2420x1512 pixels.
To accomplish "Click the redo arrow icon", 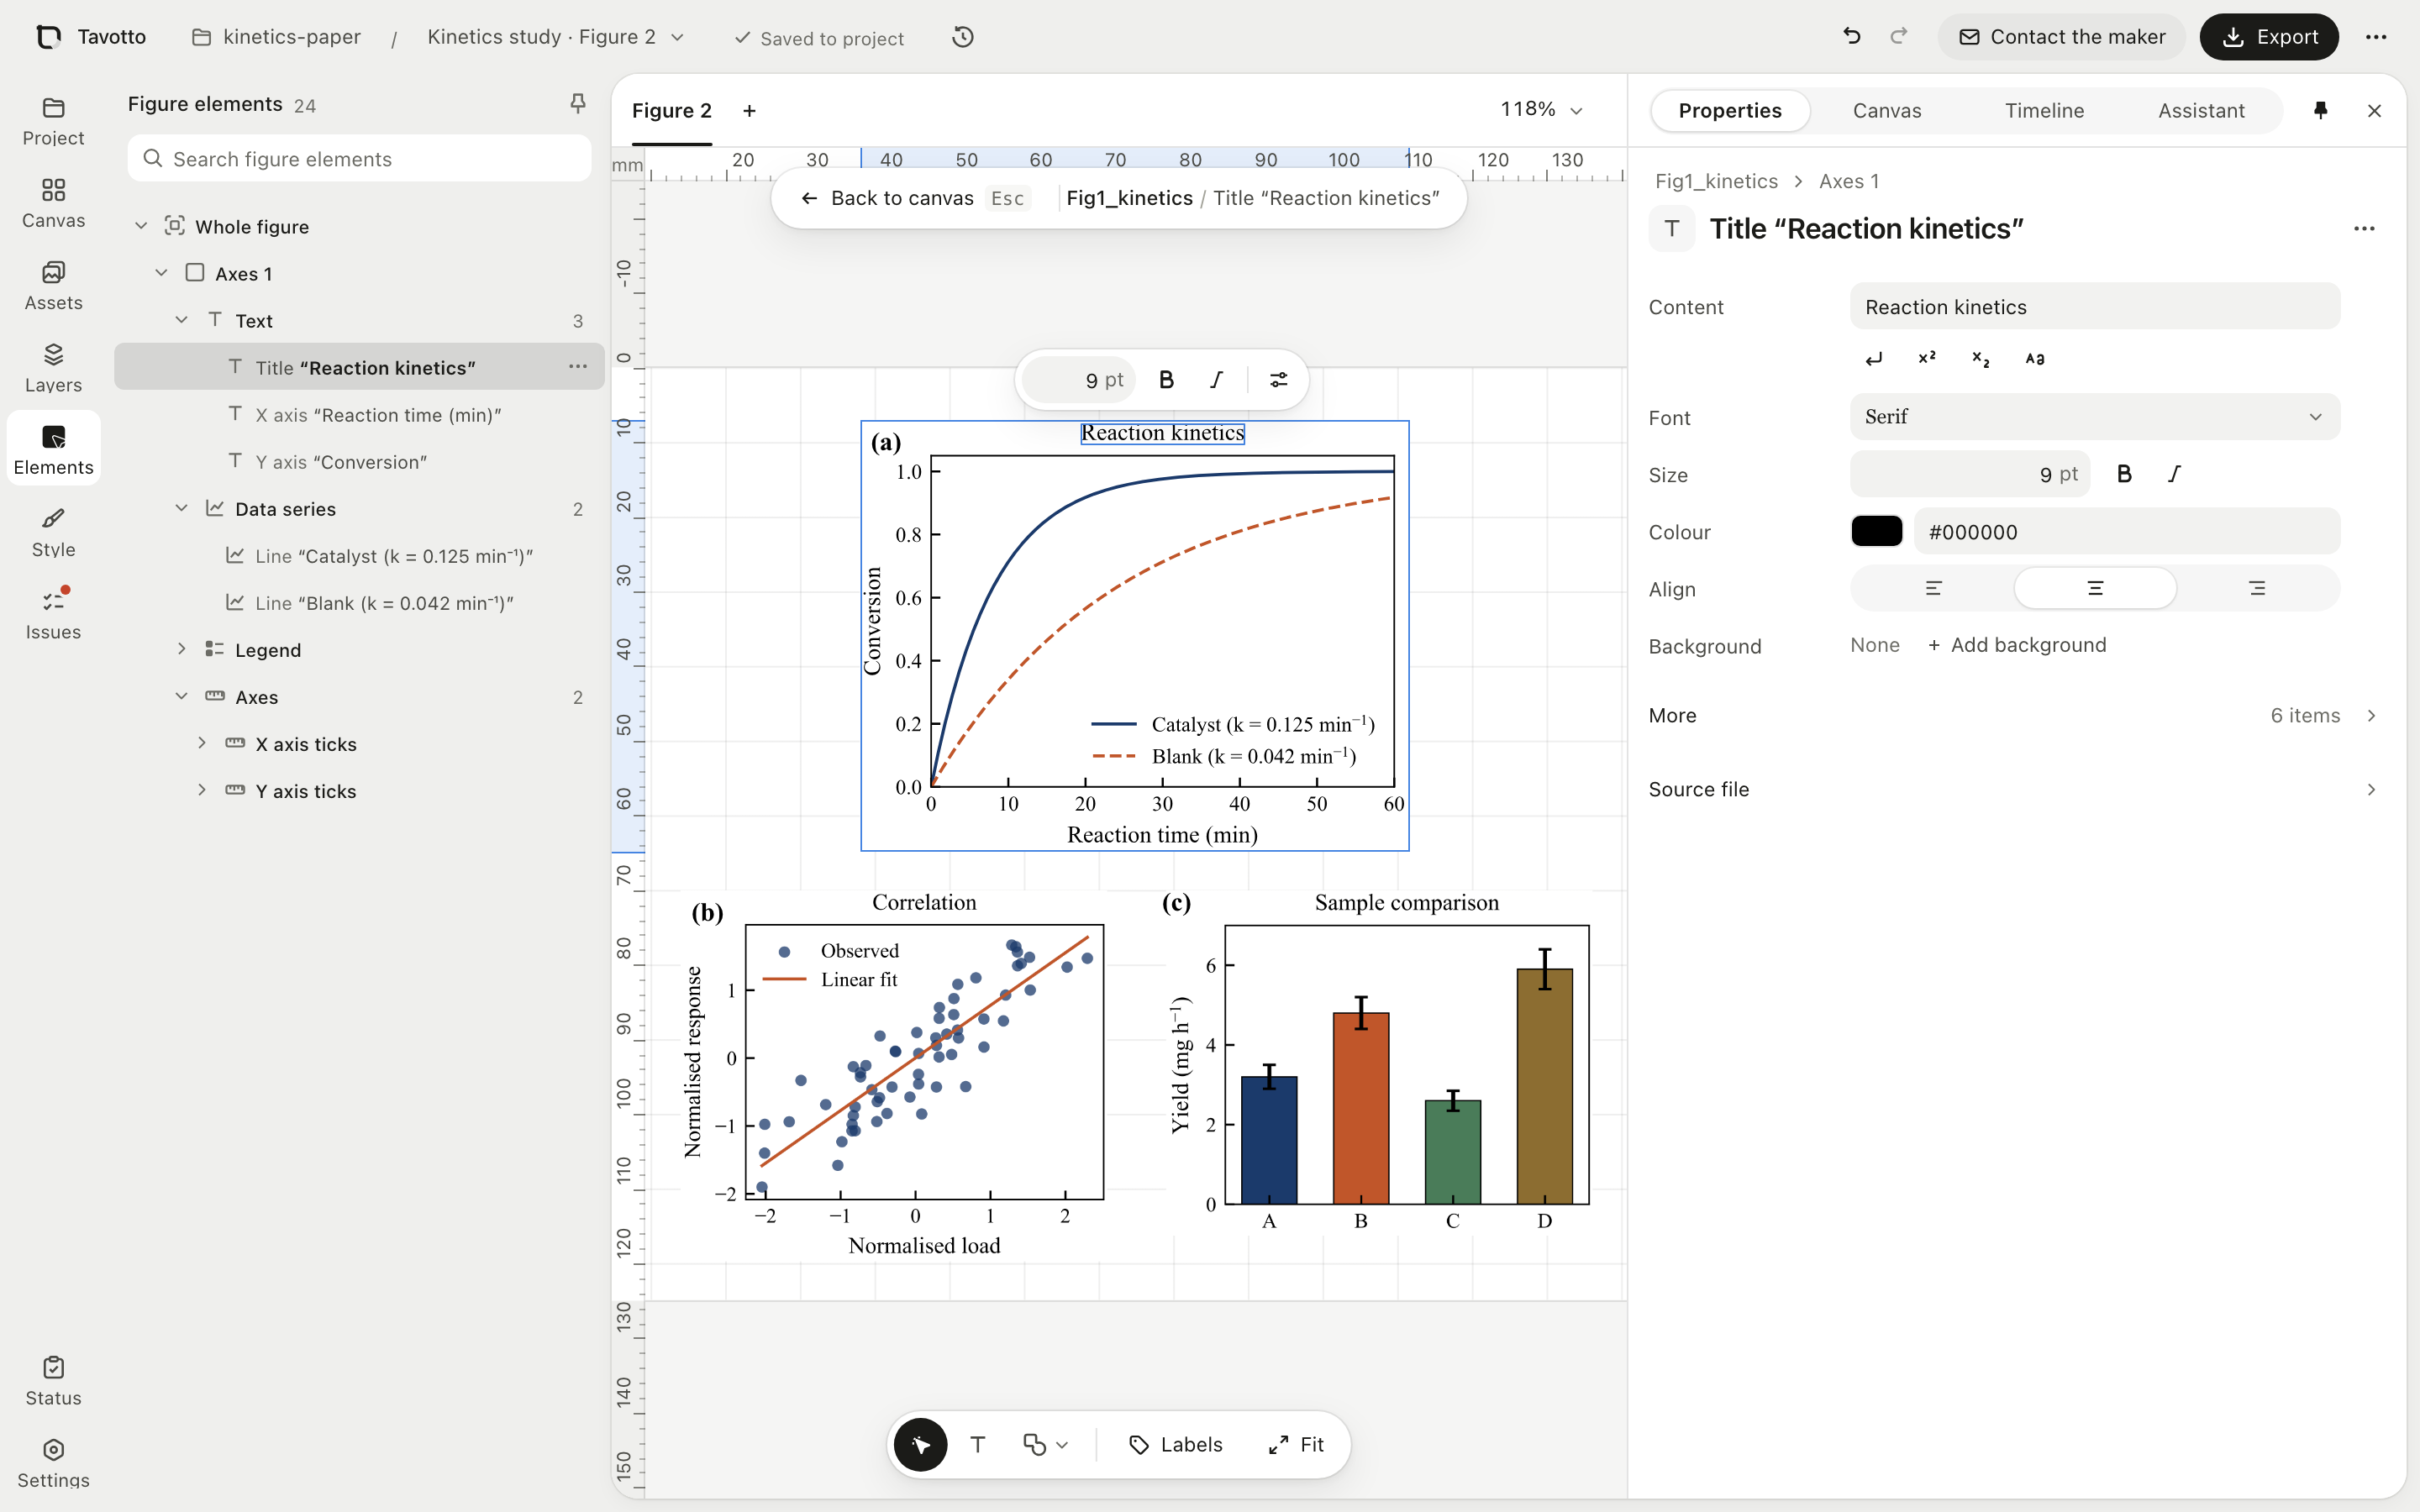I will click(x=1898, y=37).
